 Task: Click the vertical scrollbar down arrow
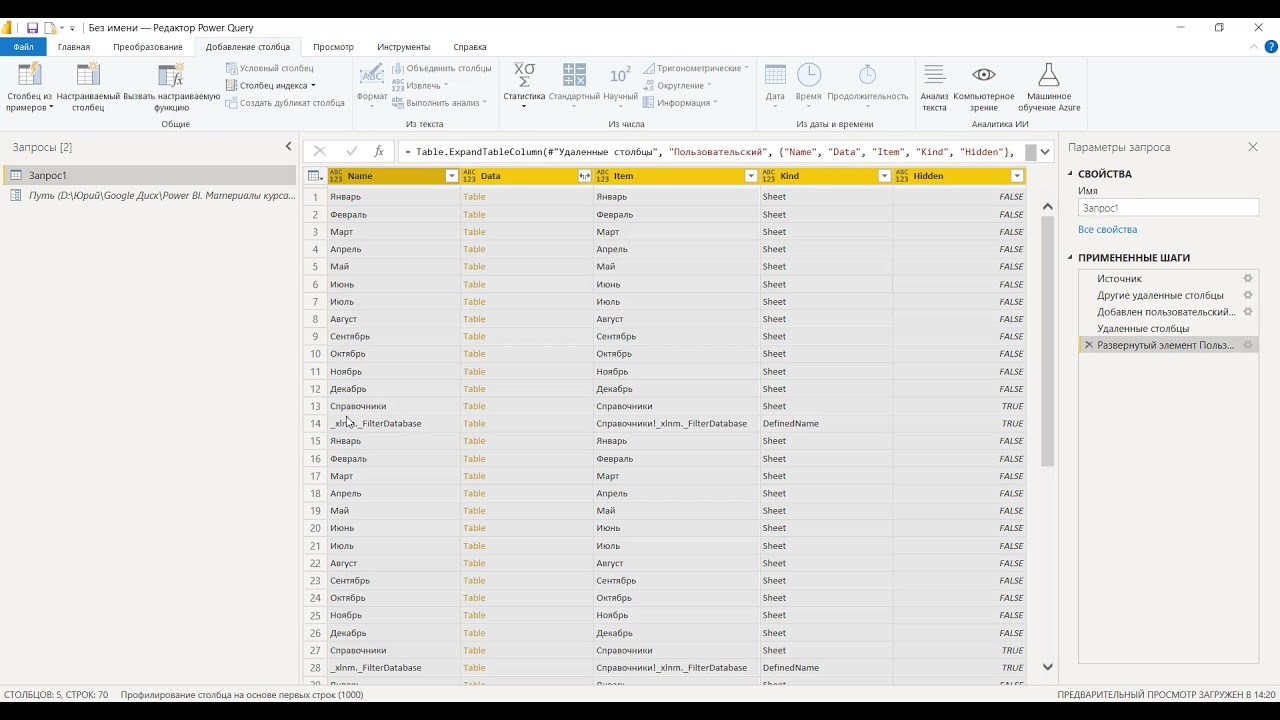tap(1048, 667)
